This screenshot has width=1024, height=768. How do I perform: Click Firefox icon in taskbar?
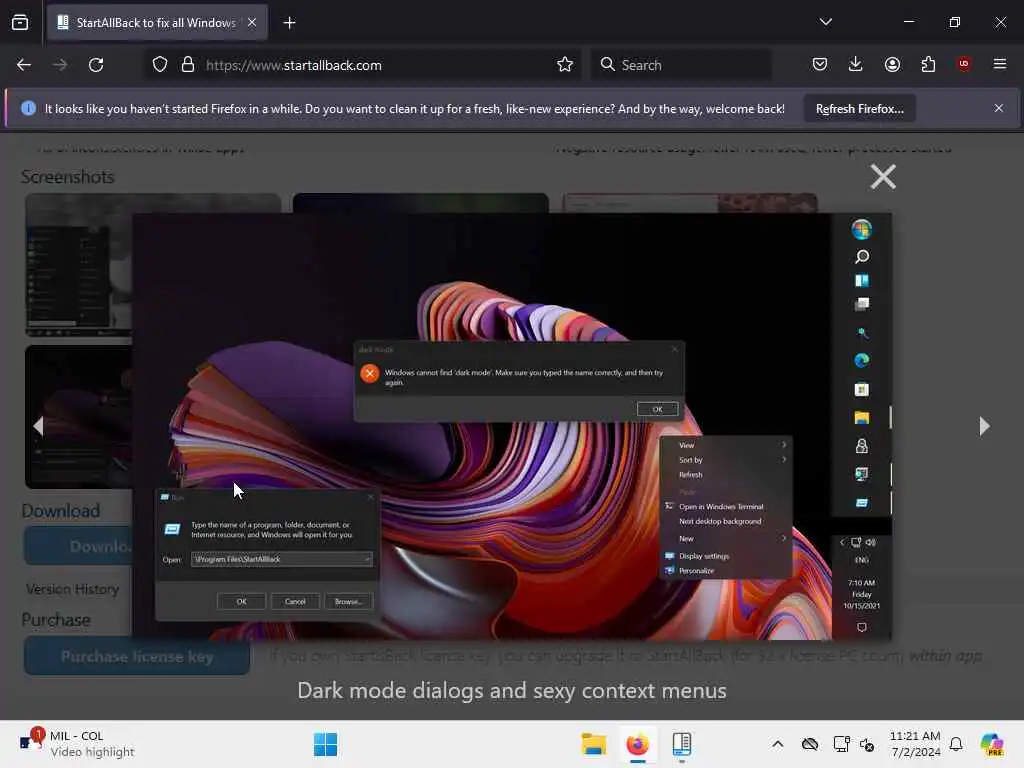click(x=637, y=744)
